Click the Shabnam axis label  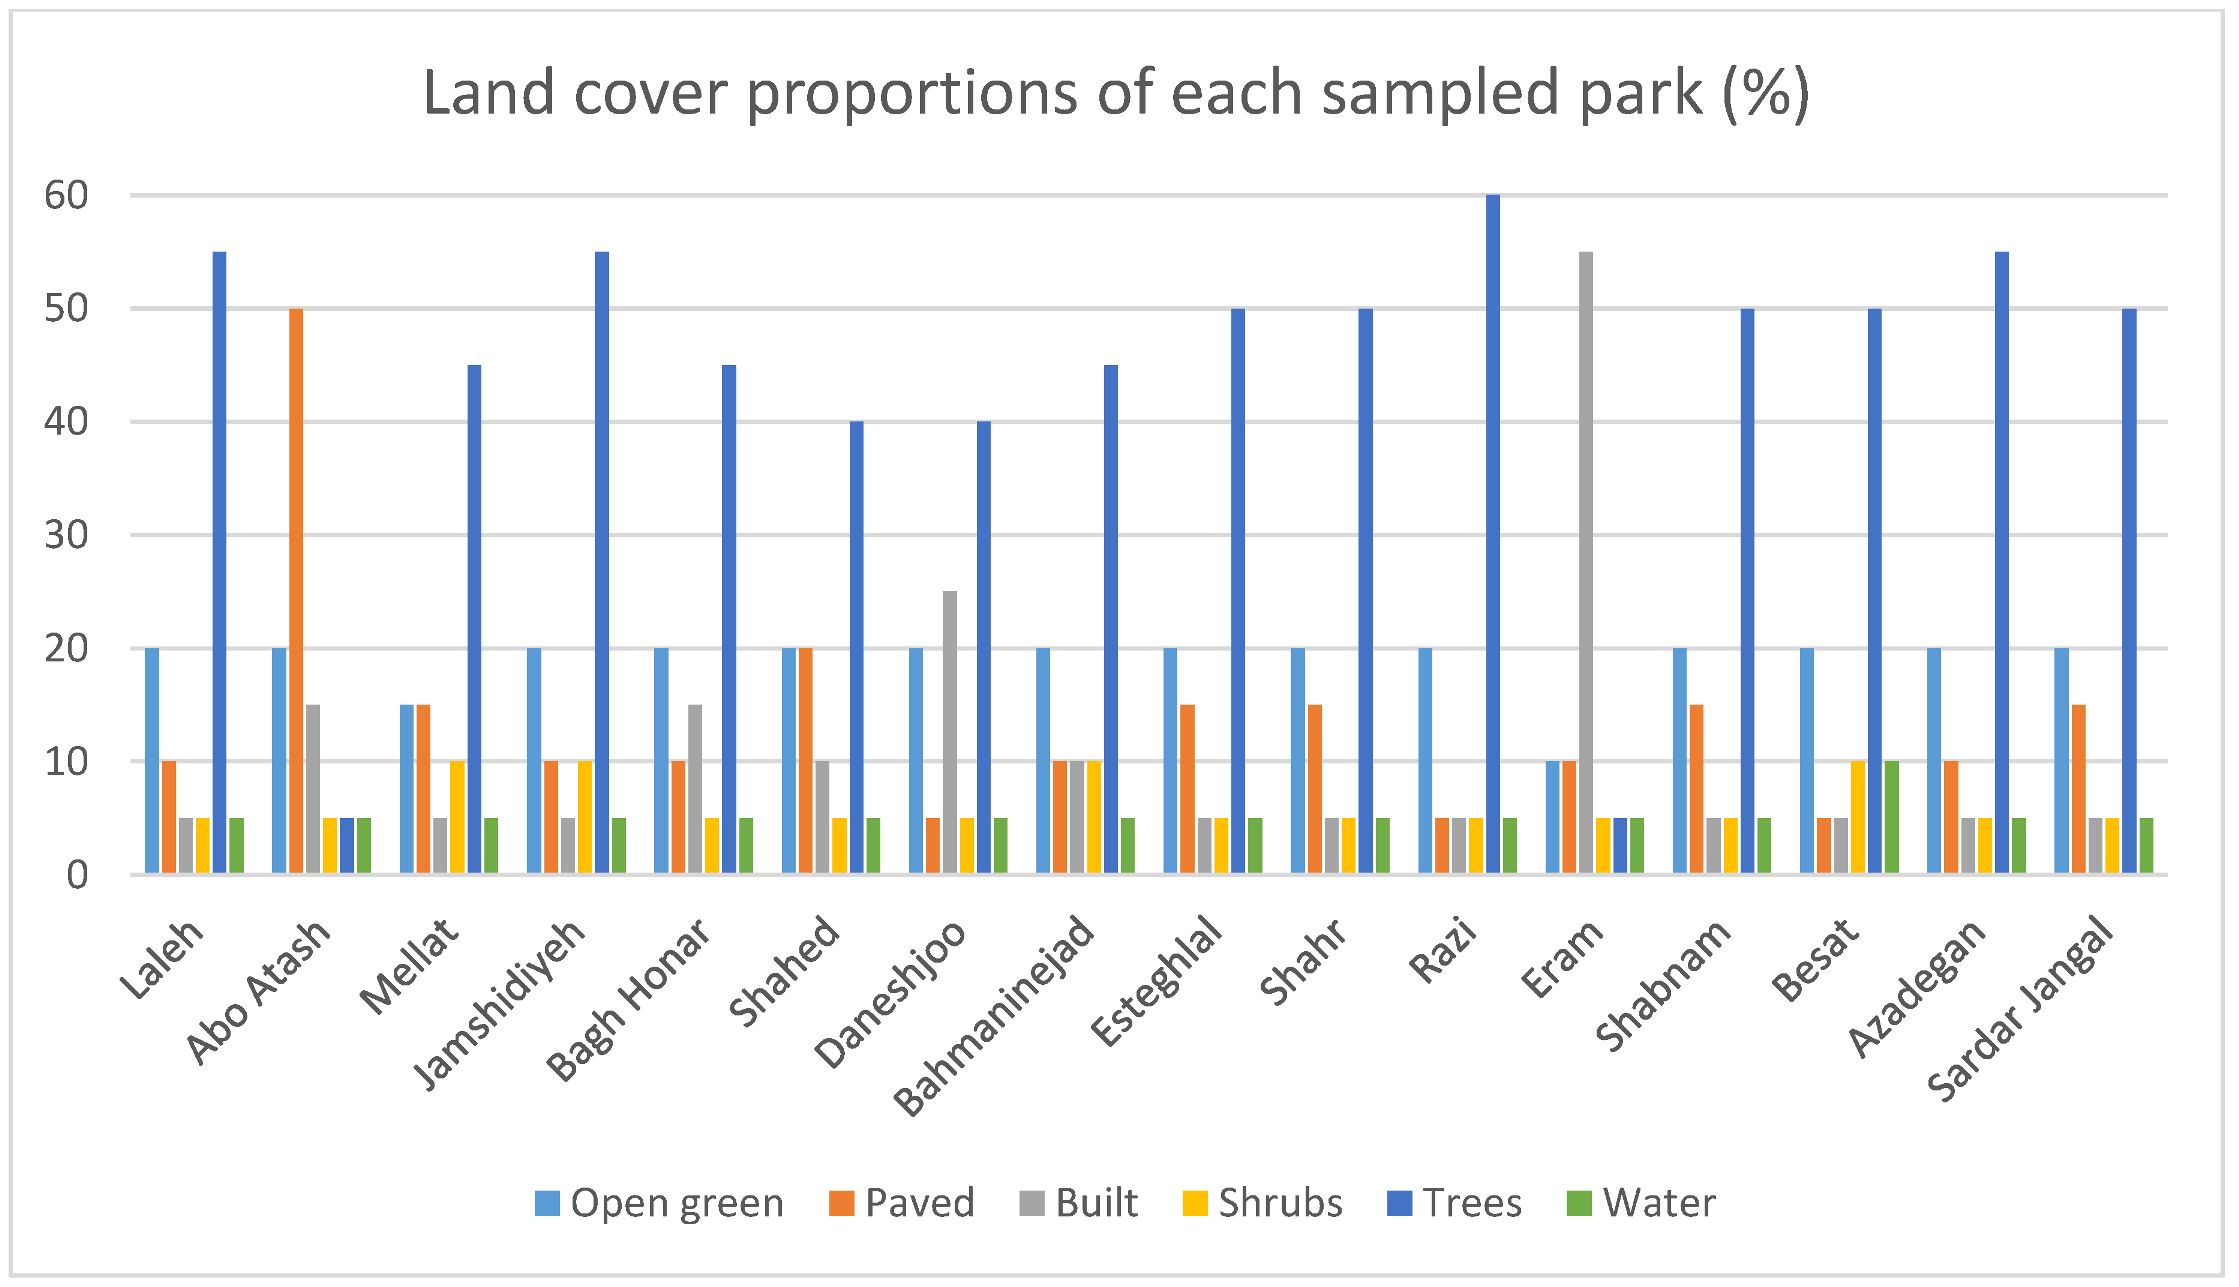coord(1664,985)
